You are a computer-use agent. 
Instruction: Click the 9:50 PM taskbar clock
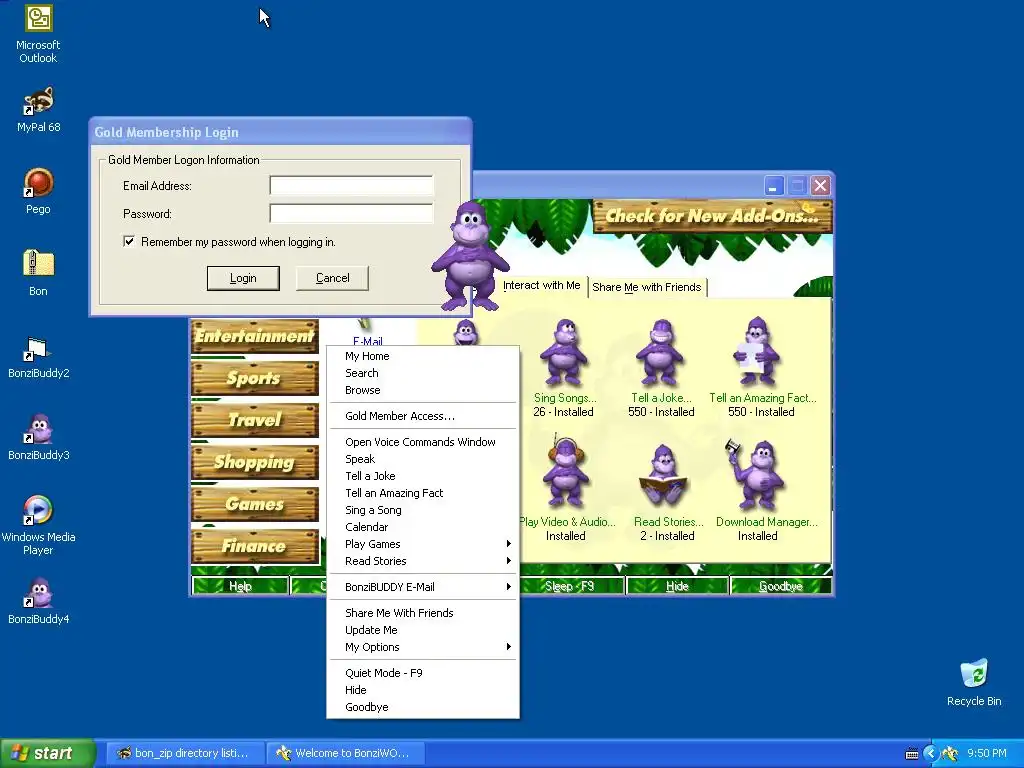click(987, 754)
